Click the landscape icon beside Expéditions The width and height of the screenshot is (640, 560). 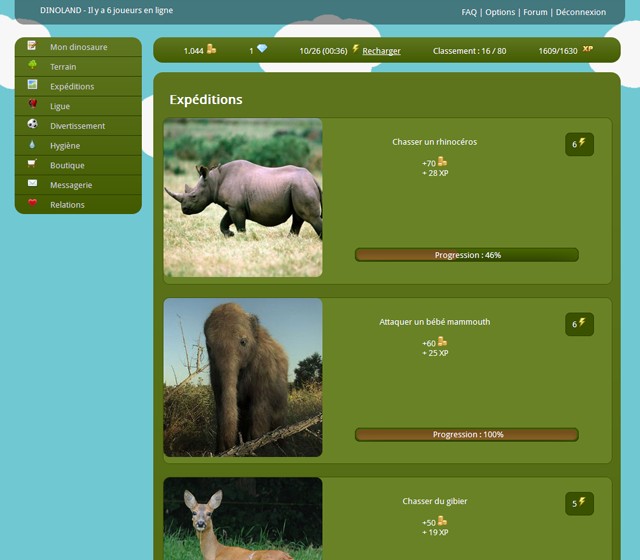pyautogui.click(x=32, y=84)
